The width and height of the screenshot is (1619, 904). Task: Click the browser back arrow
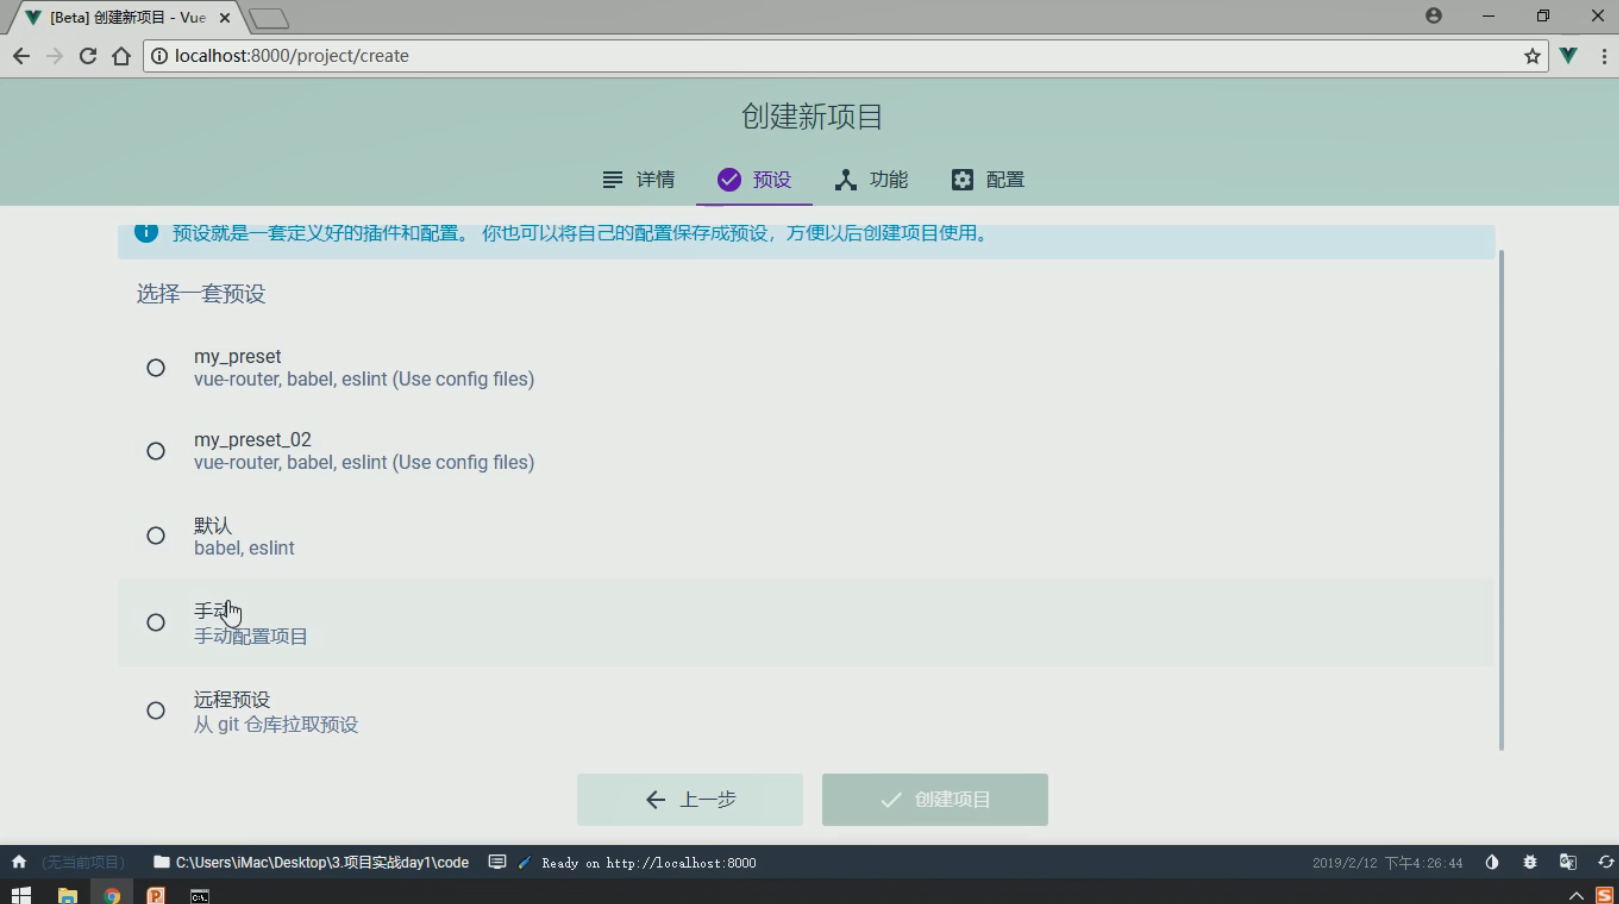click(x=21, y=56)
